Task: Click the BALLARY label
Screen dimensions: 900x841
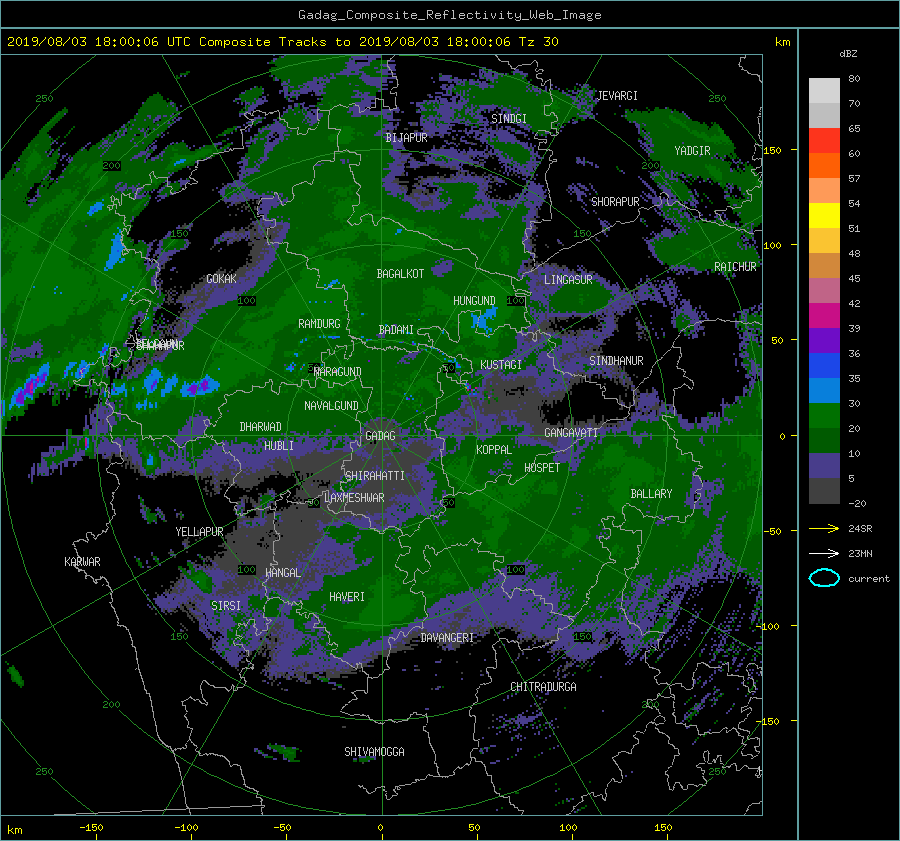Action: point(651,494)
